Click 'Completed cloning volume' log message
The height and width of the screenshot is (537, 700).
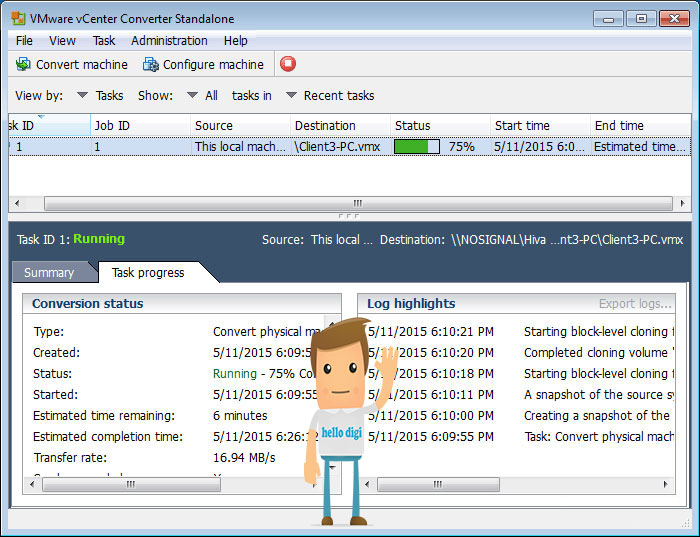[599, 353]
